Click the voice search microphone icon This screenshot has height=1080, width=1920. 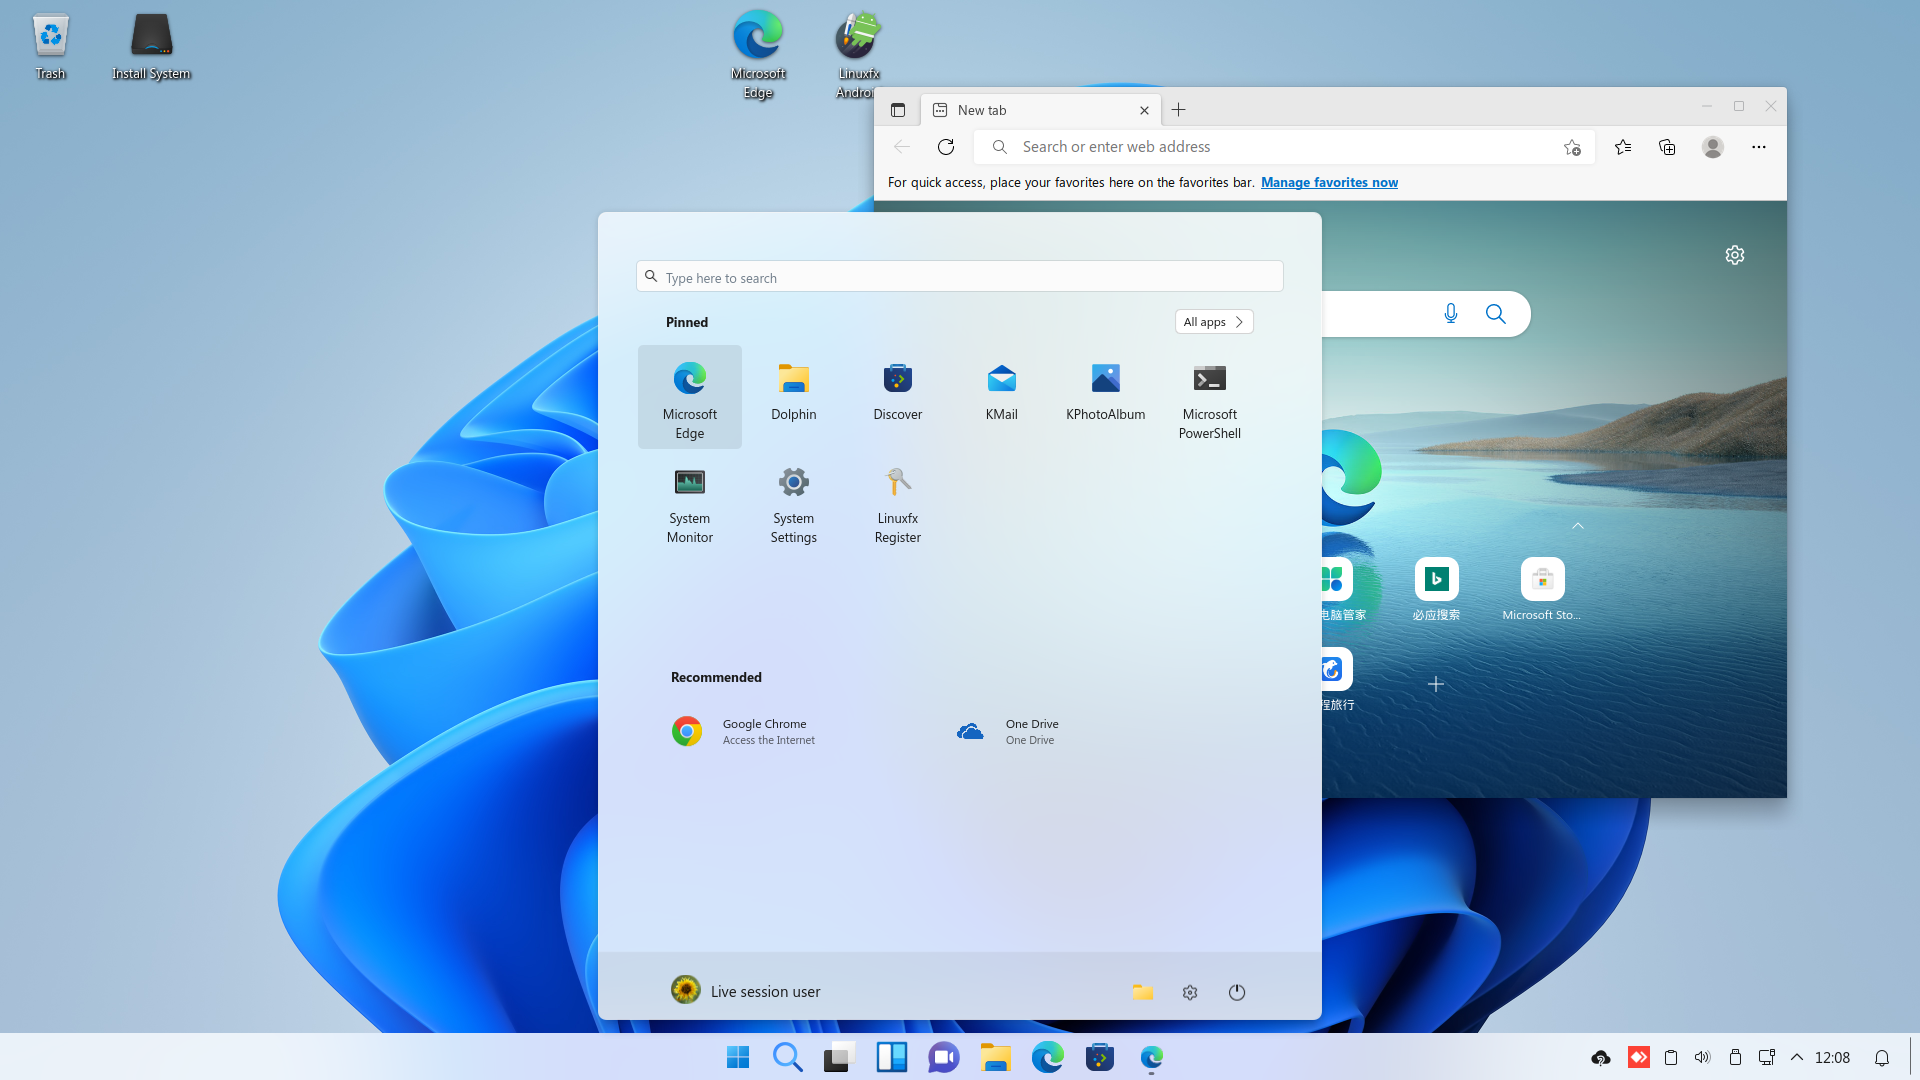tap(1450, 314)
